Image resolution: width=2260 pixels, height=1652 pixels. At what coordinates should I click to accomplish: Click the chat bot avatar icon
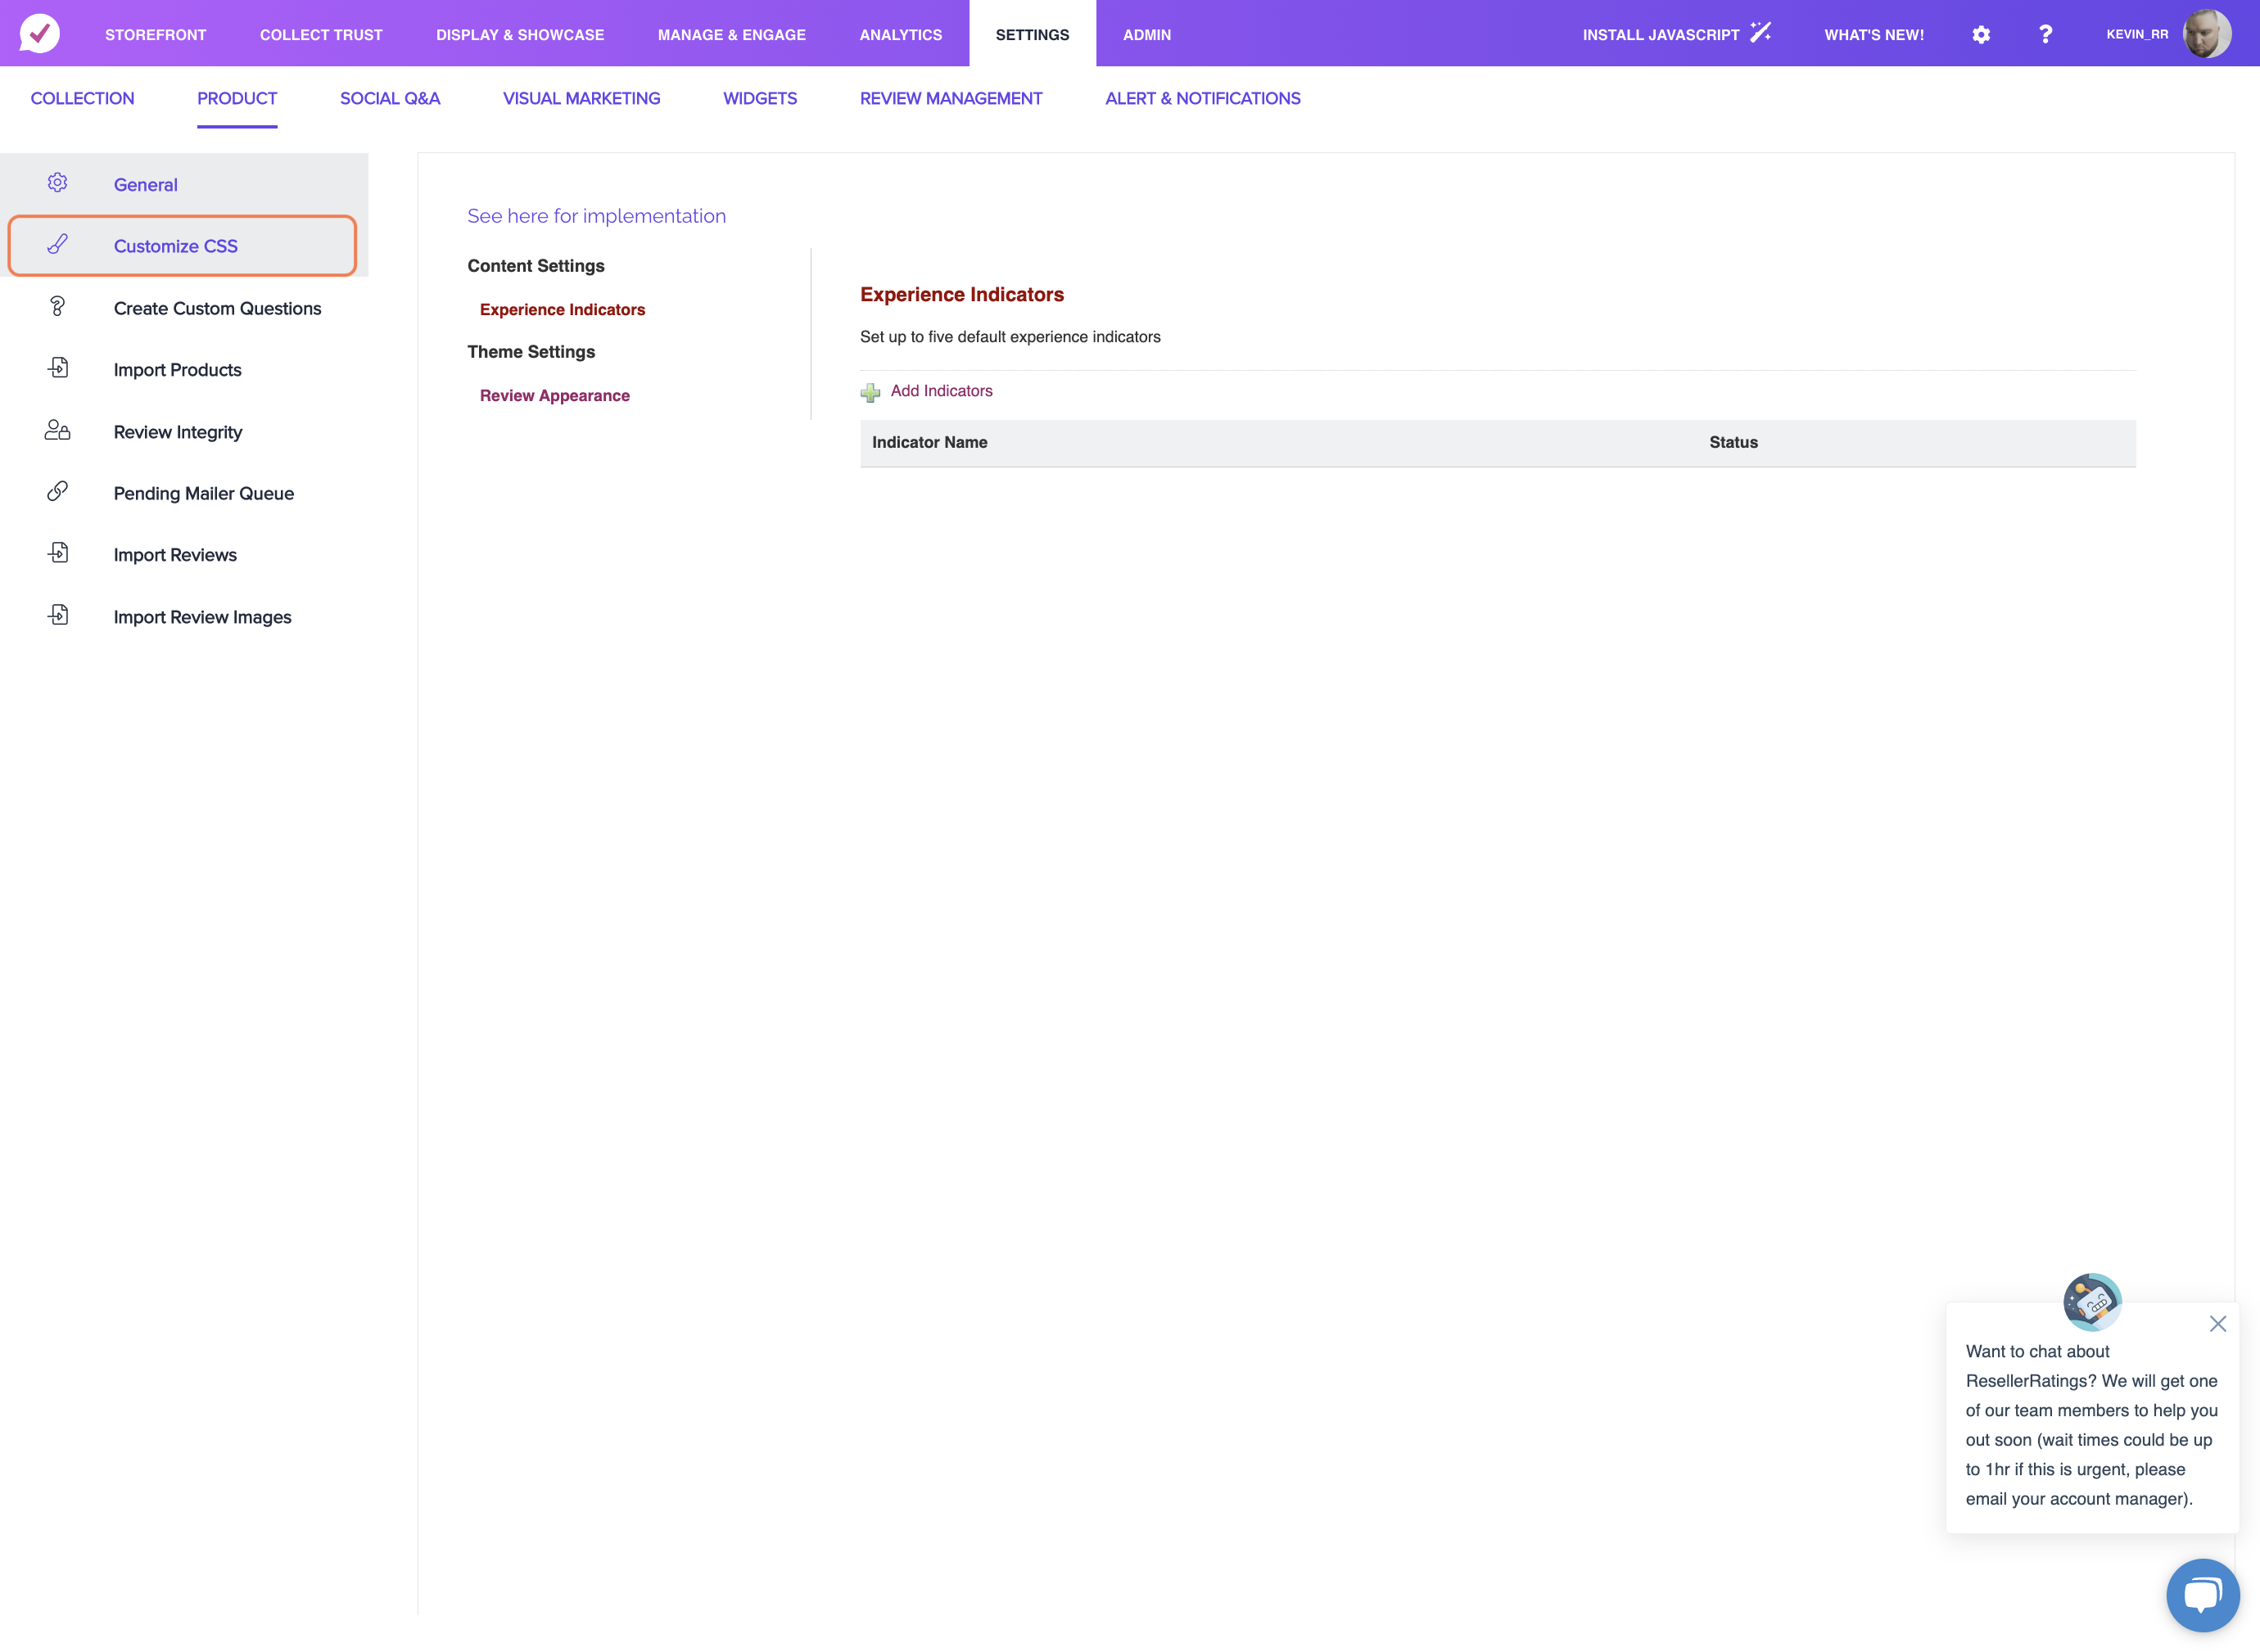(x=2092, y=1302)
